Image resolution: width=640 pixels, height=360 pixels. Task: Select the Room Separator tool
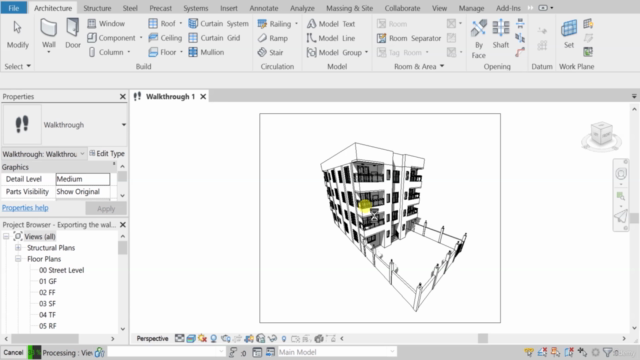[x=409, y=38]
